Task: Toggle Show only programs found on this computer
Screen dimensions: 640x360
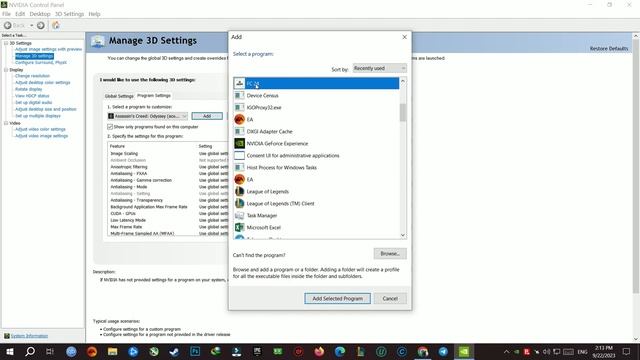Action: point(110,127)
